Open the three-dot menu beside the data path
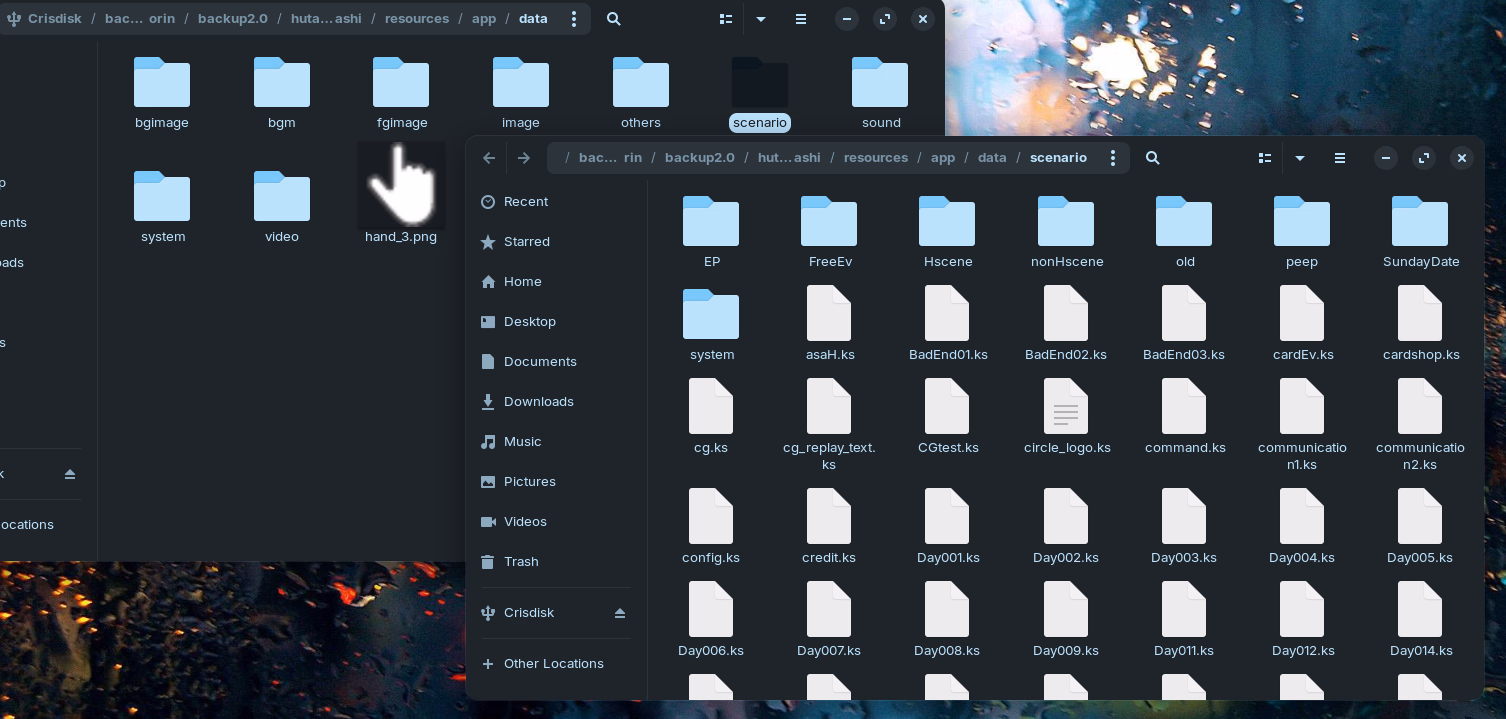The height and width of the screenshot is (719, 1506). coord(573,19)
